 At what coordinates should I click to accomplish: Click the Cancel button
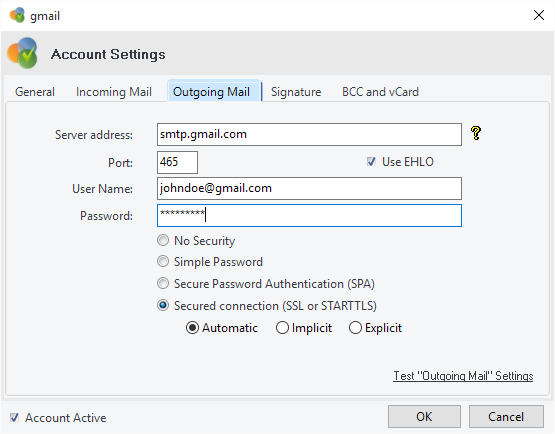[506, 417]
